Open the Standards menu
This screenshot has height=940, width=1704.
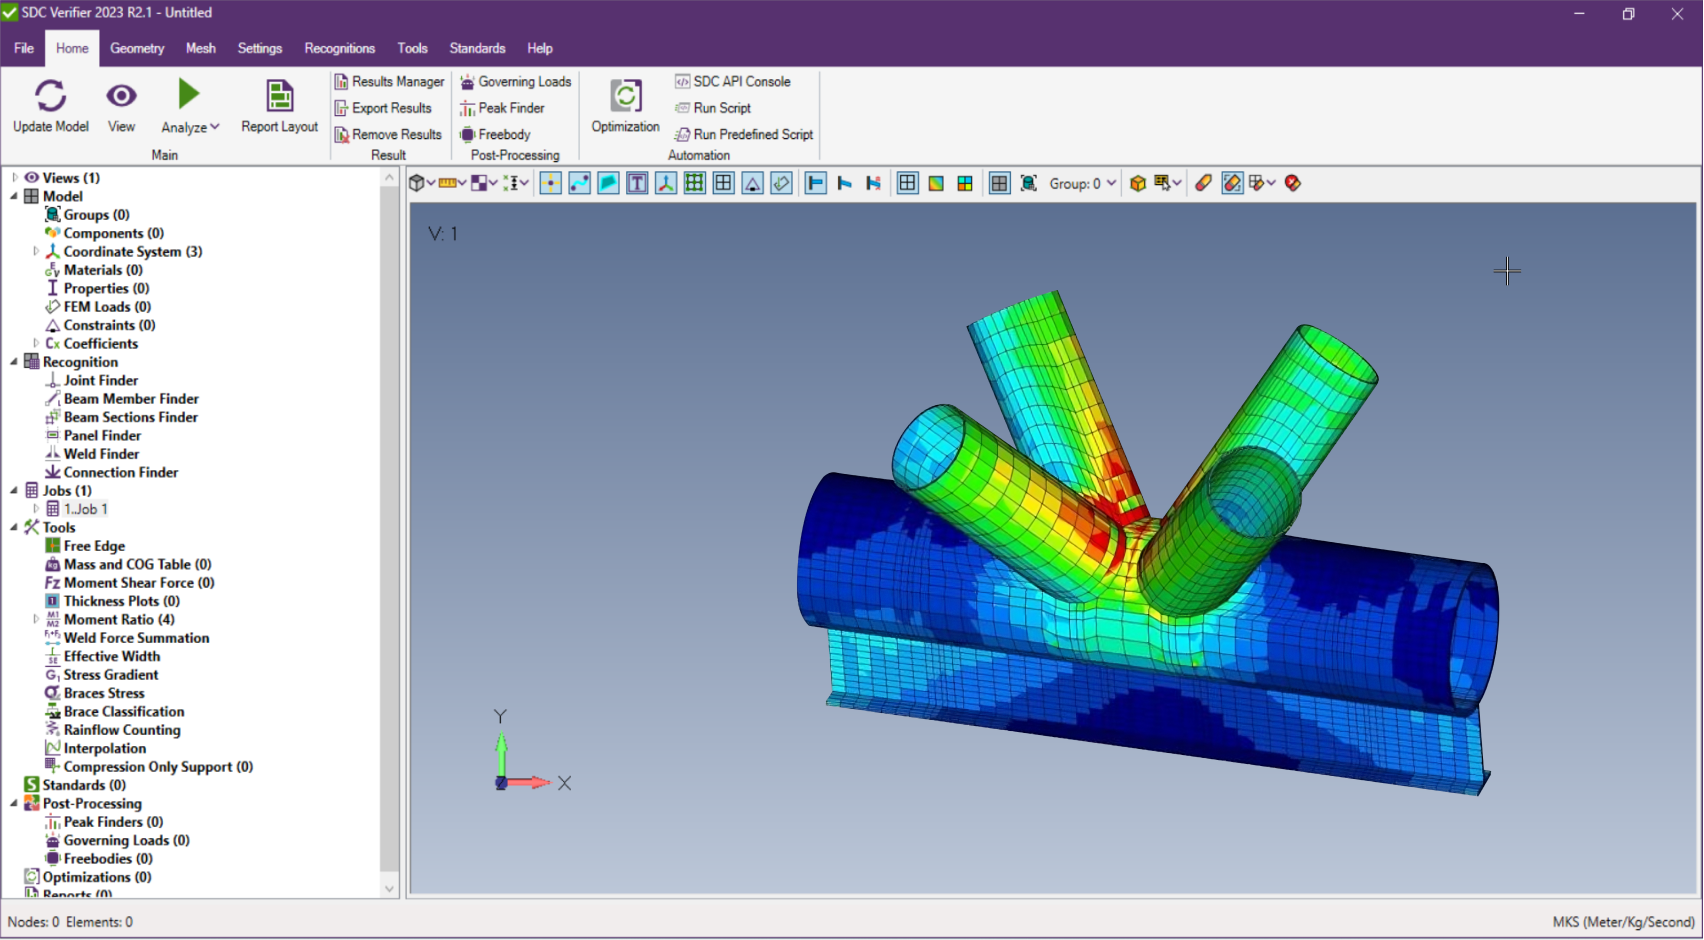pyautogui.click(x=477, y=48)
